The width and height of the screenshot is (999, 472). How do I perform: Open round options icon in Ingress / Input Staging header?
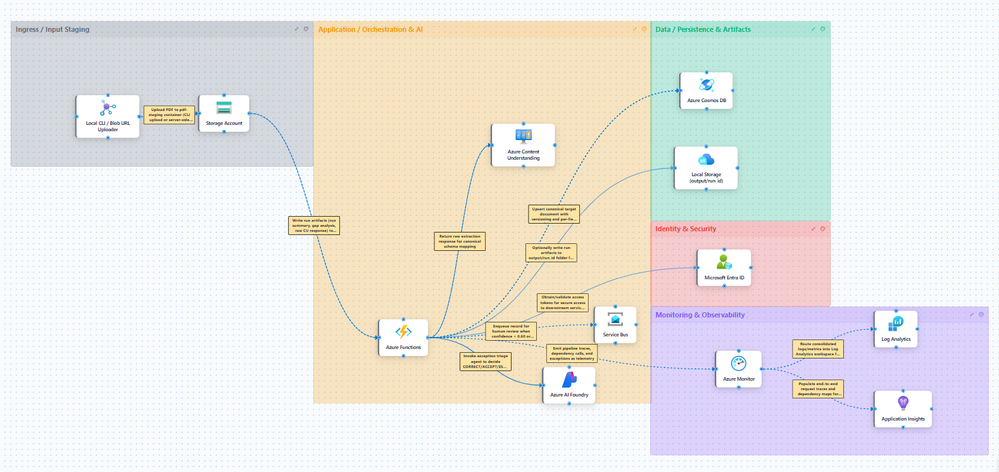tap(306, 29)
